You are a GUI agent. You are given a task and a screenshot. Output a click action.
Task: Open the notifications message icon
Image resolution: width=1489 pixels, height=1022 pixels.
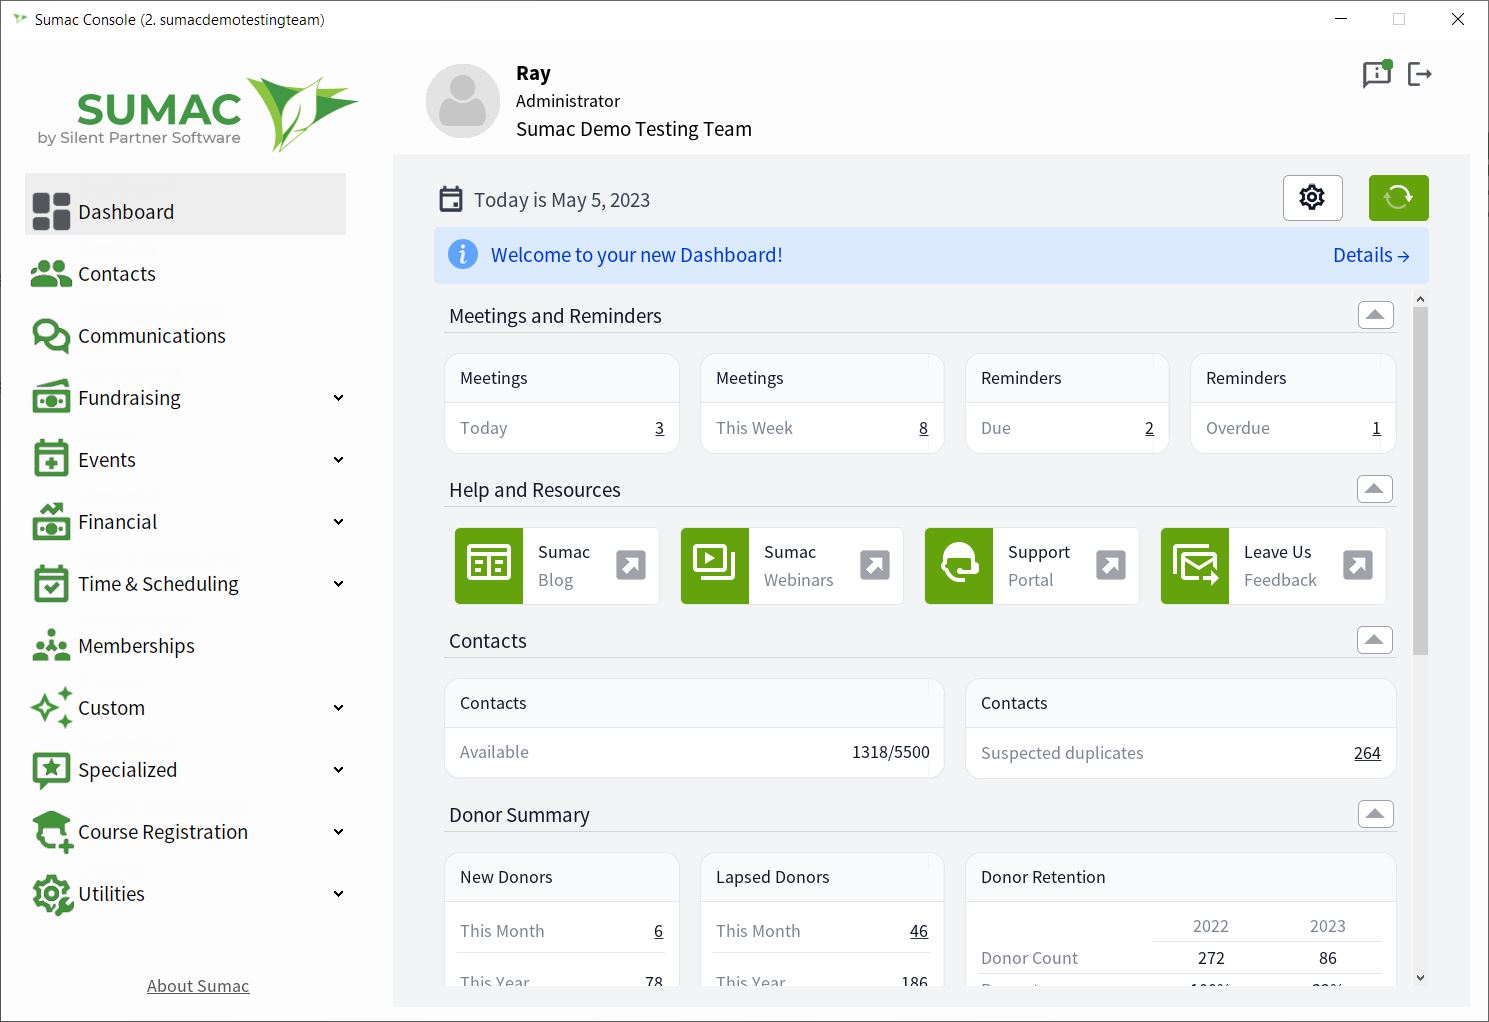pyautogui.click(x=1377, y=74)
